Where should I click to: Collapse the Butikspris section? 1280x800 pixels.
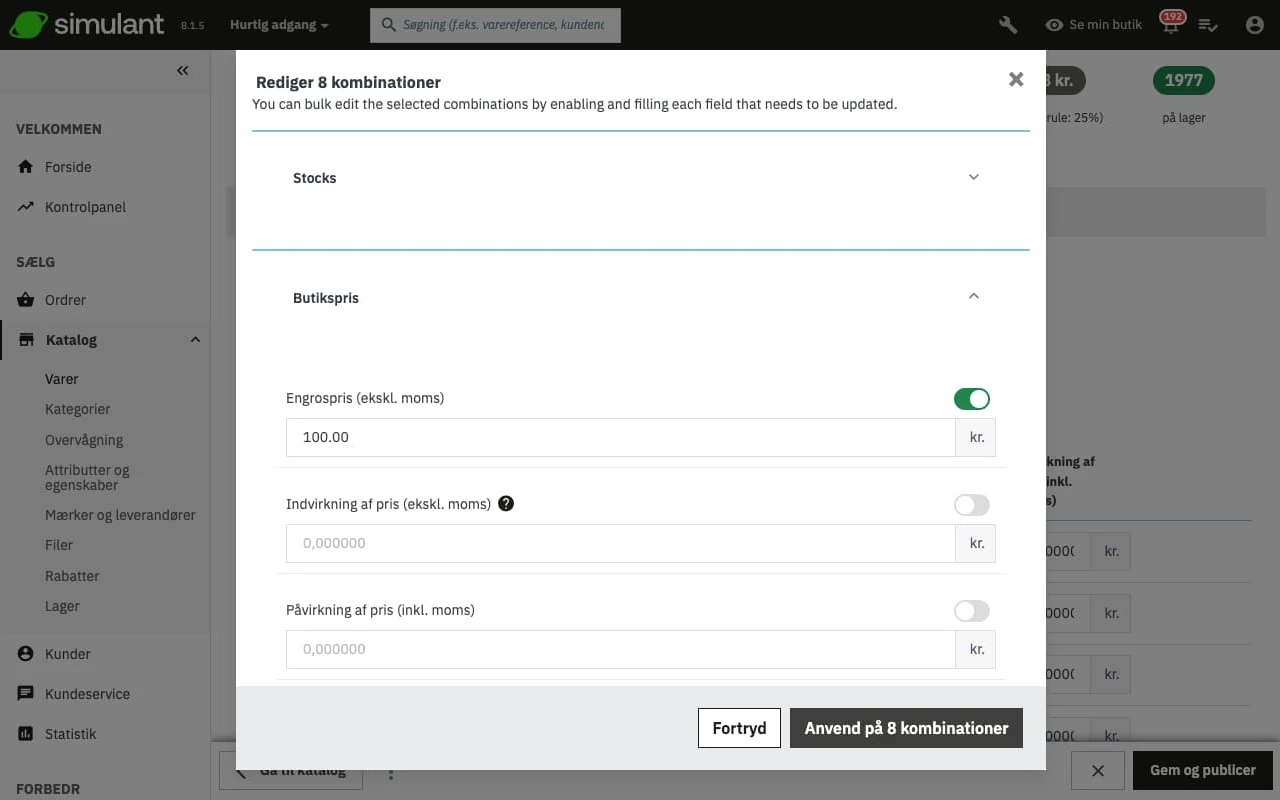point(973,297)
